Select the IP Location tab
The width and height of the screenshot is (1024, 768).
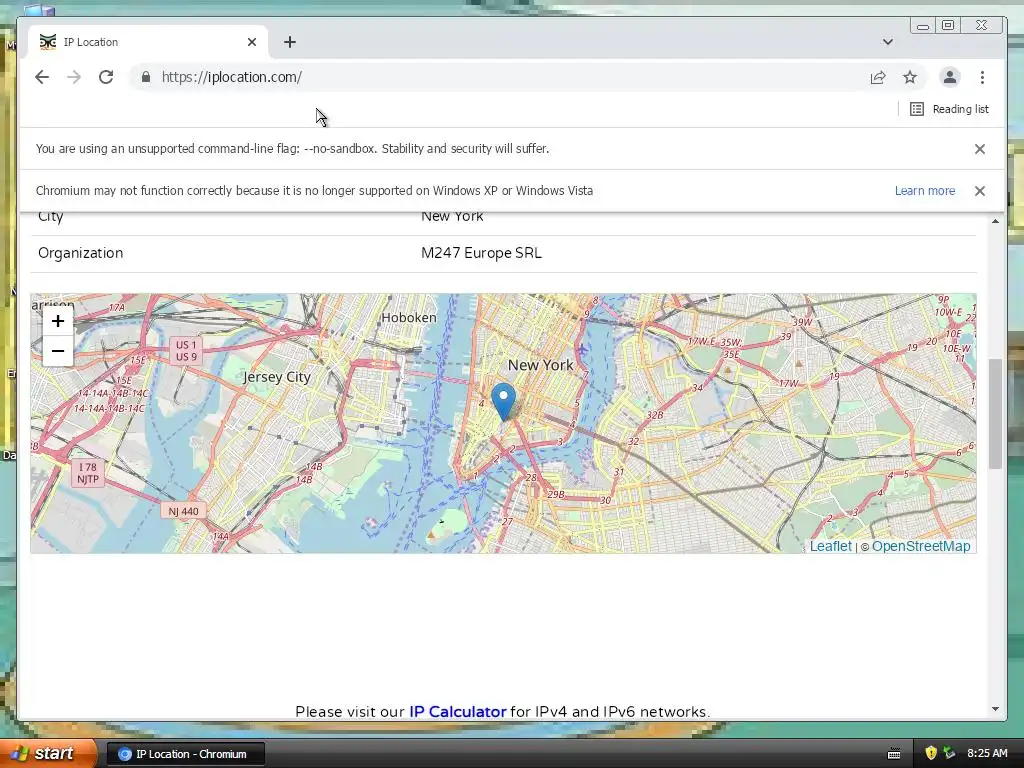(x=148, y=42)
